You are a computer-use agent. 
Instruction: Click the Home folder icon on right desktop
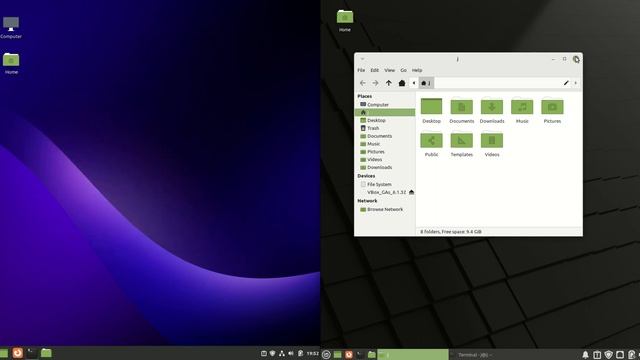pyautogui.click(x=345, y=17)
